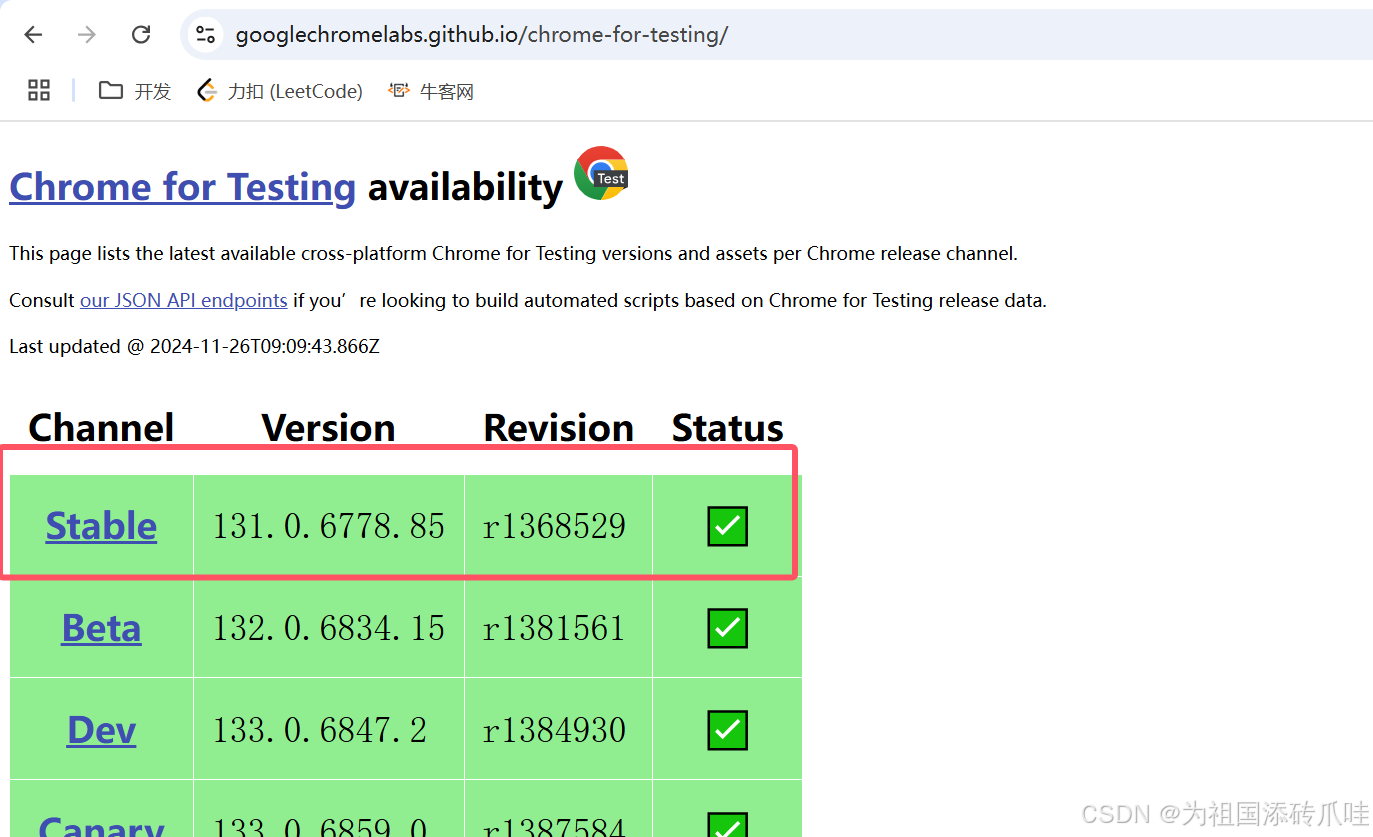Screen dimensions: 1373x837
Task: Open the Stable channel link
Action: tap(101, 525)
